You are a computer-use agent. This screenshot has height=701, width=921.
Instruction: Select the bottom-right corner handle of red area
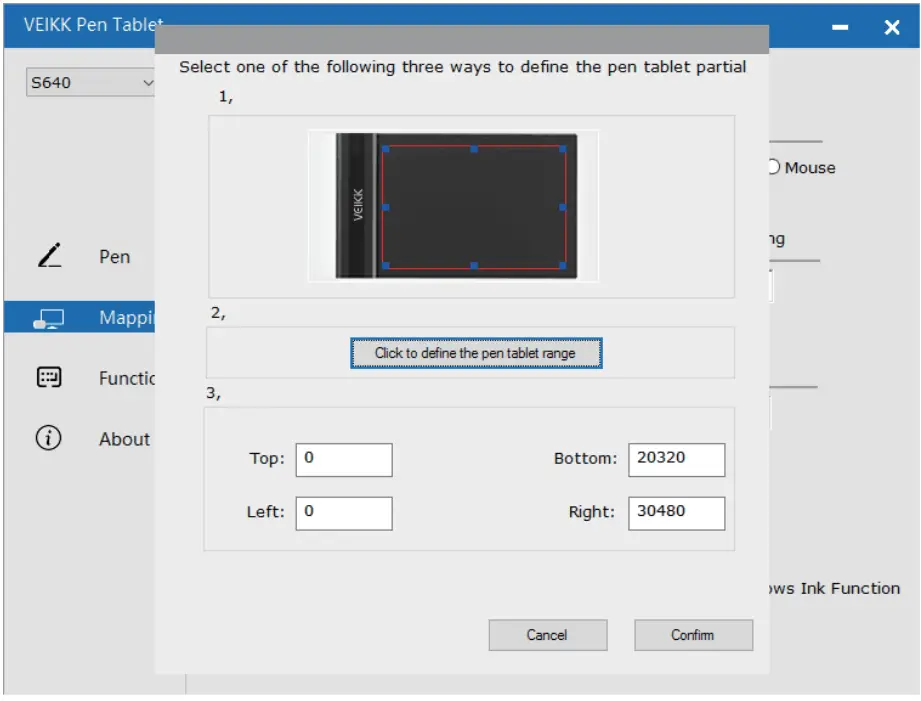(563, 266)
